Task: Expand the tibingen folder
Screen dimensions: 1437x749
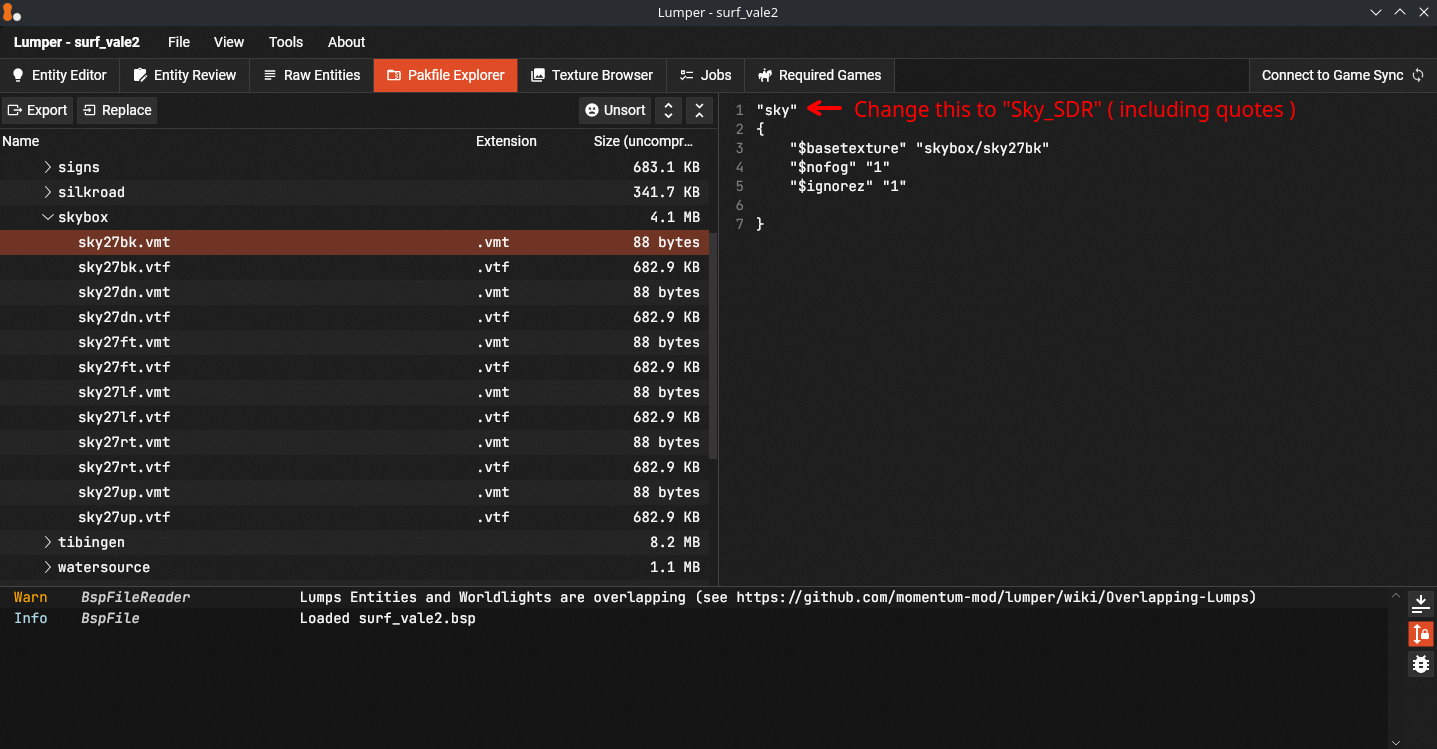Action: 47,542
